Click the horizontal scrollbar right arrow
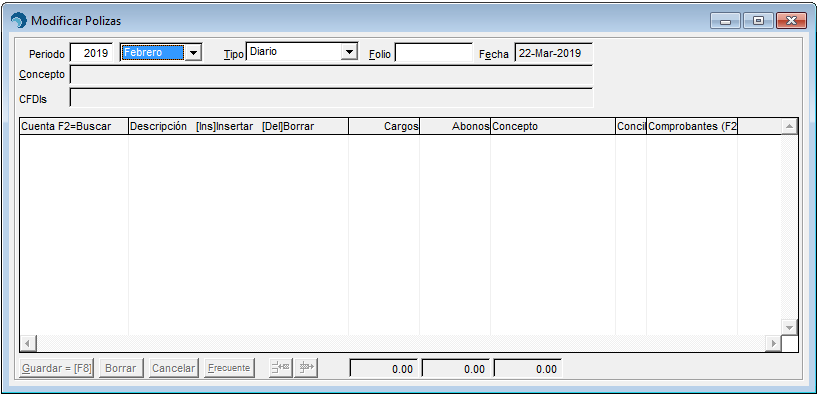 (x=773, y=344)
